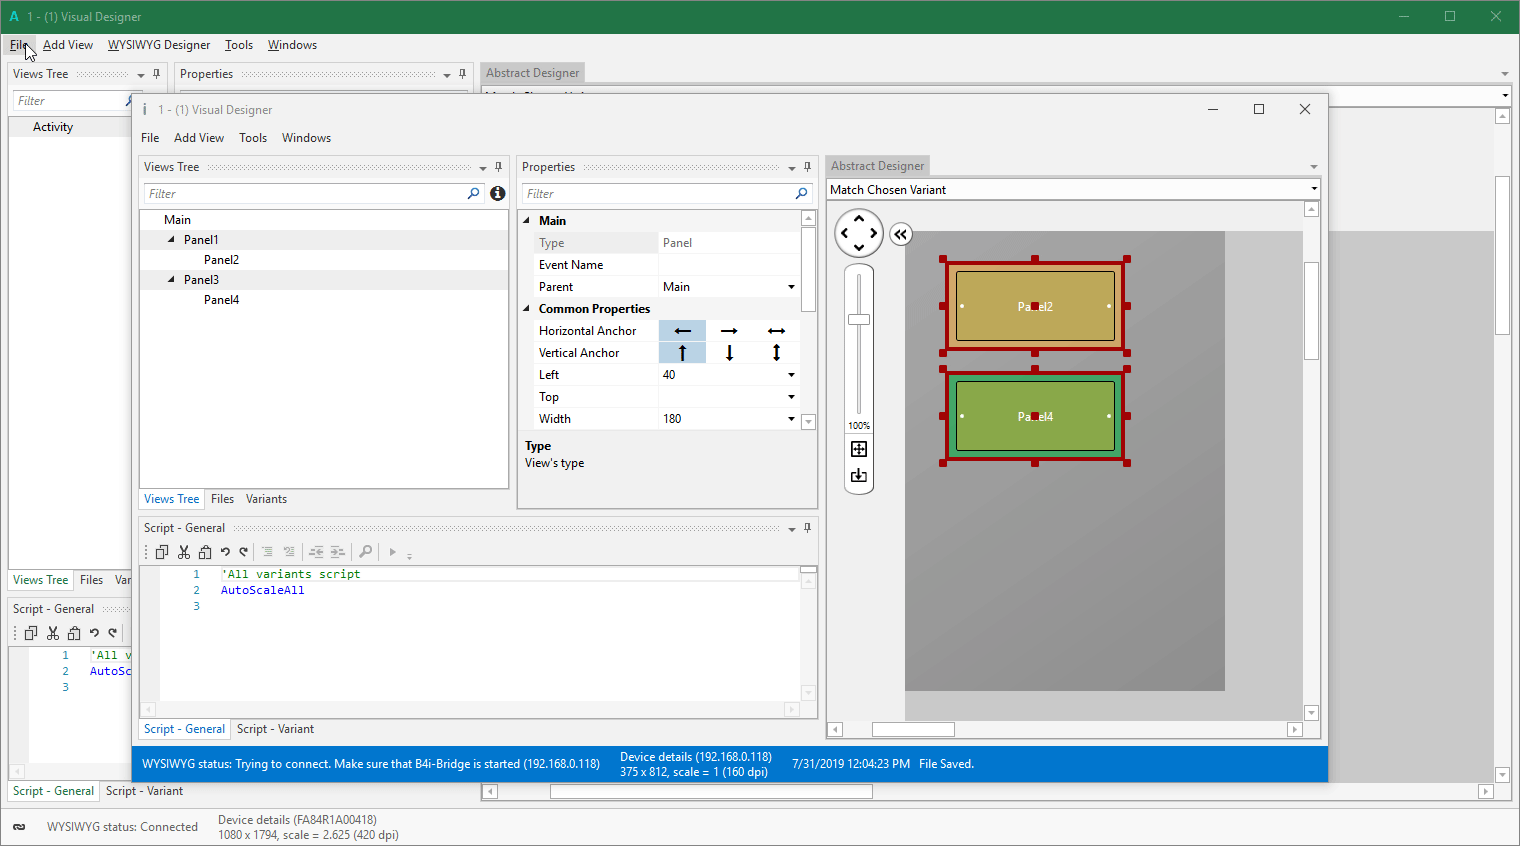Open the Top property dropdown
Image resolution: width=1520 pixels, height=846 pixels.
pos(791,397)
